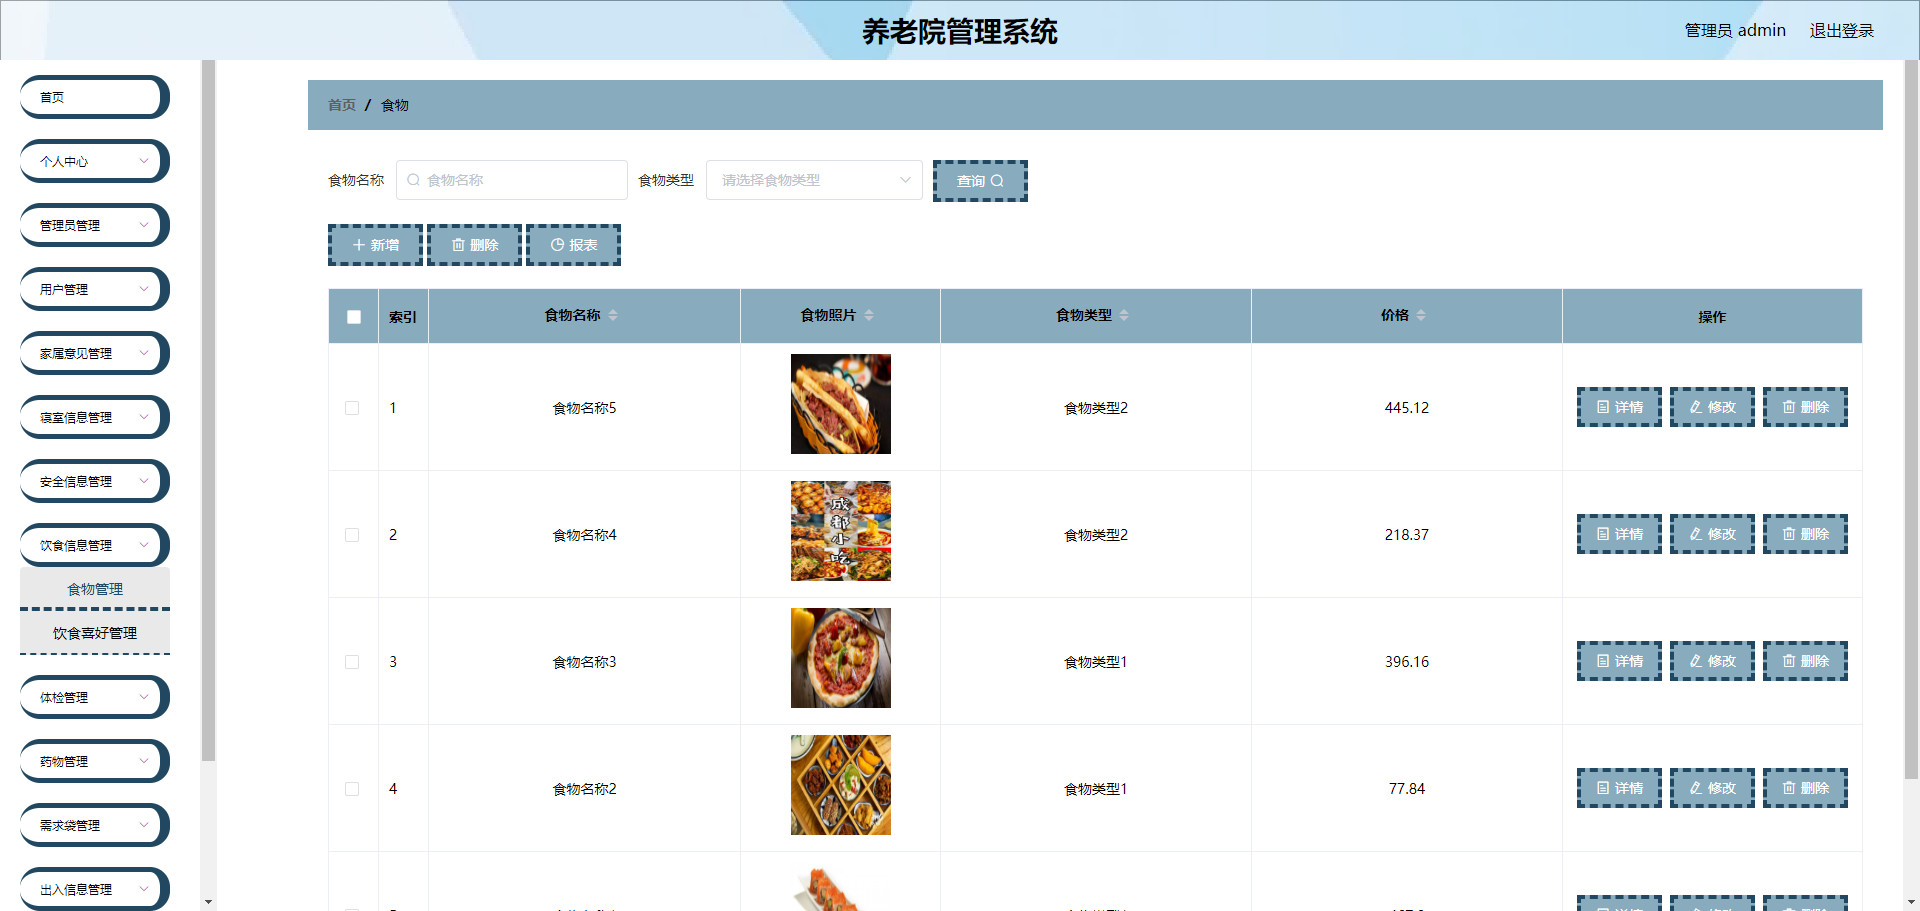Viewport: 1920px width, 911px height.
Task: Expand the 药物管理 sidebar menu
Action: 94,761
